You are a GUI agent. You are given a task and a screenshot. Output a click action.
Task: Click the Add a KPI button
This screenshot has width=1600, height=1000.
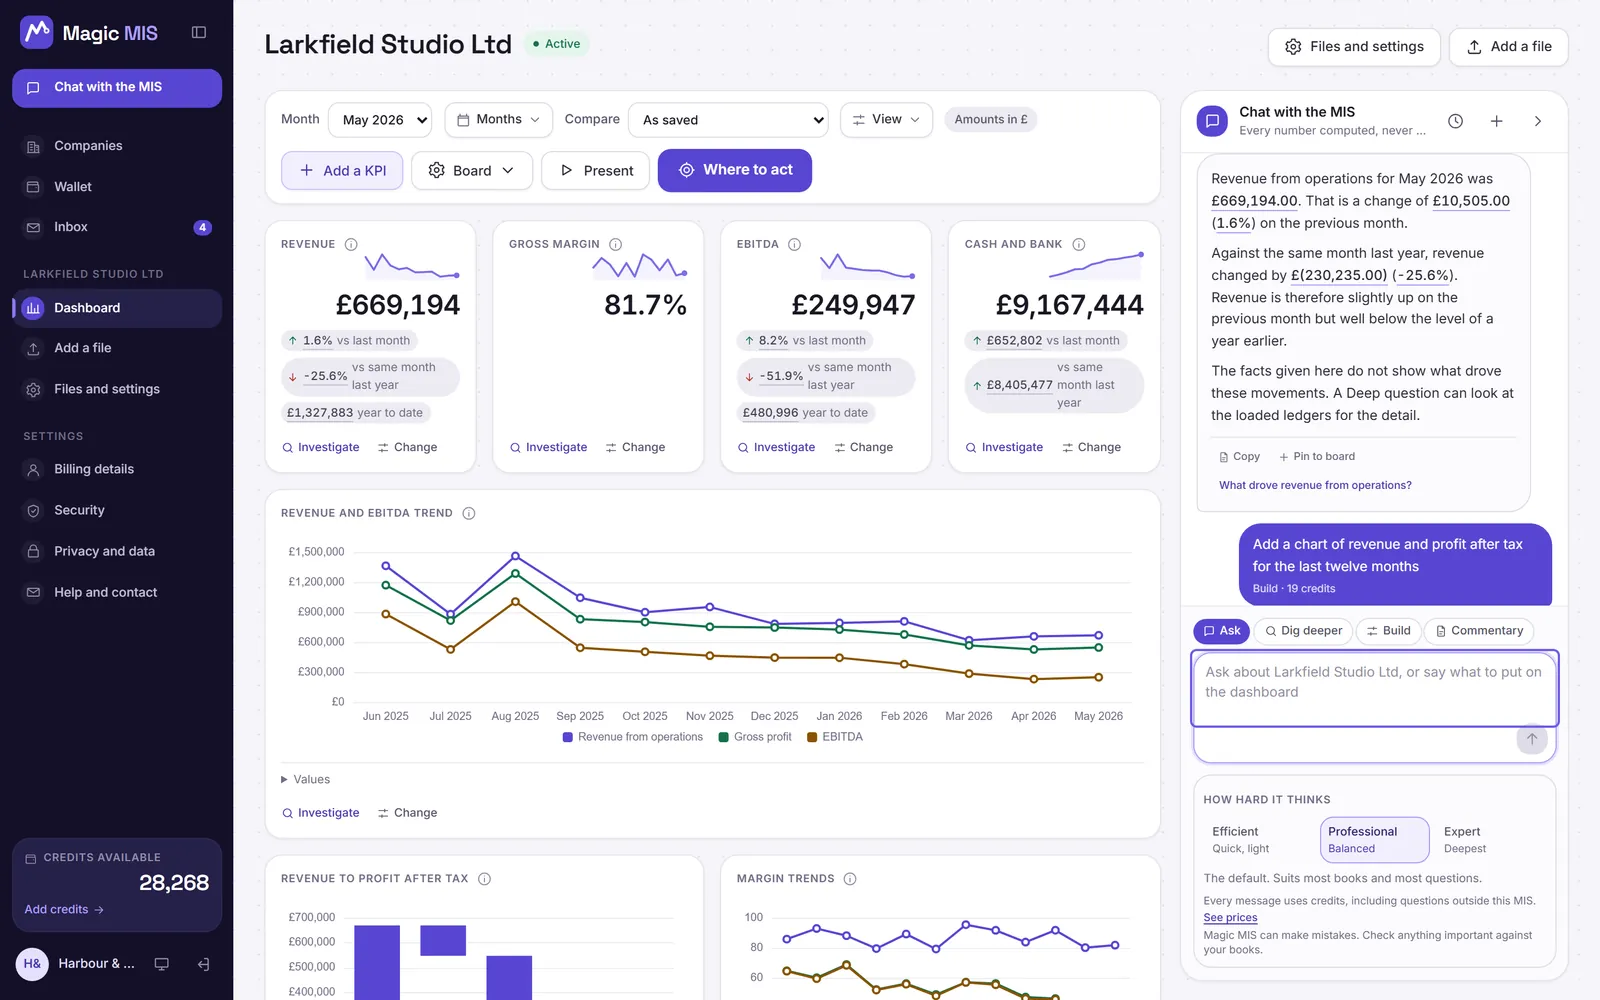(x=342, y=171)
